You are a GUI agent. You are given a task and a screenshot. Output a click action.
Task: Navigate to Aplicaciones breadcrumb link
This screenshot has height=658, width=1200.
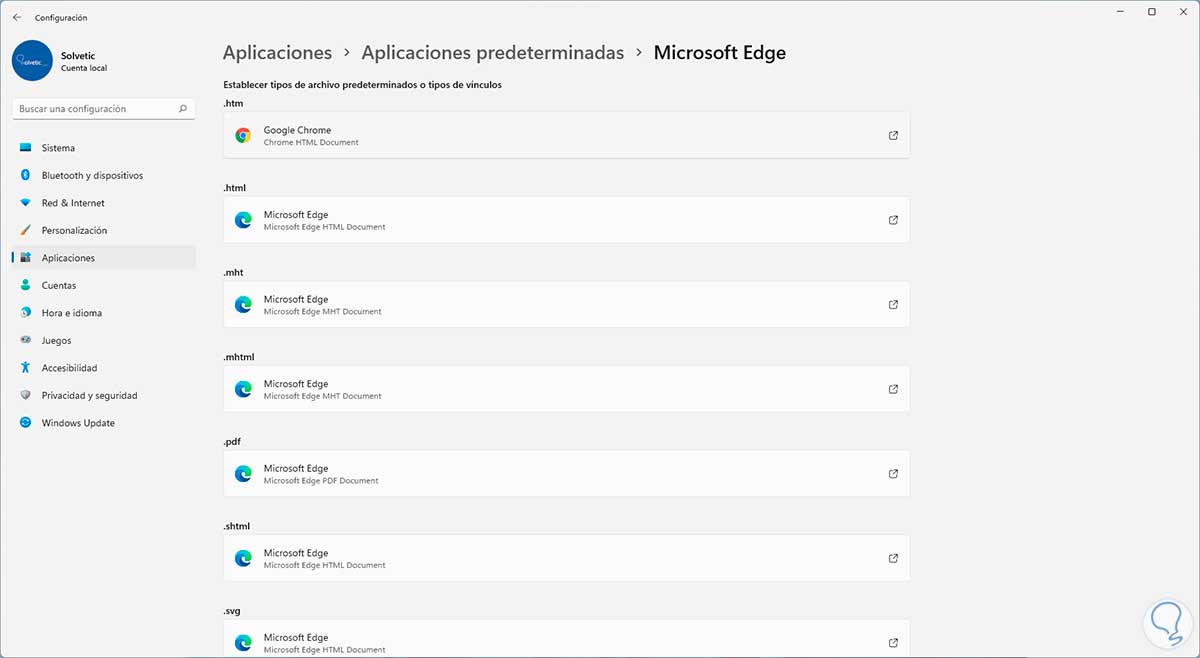277,53
